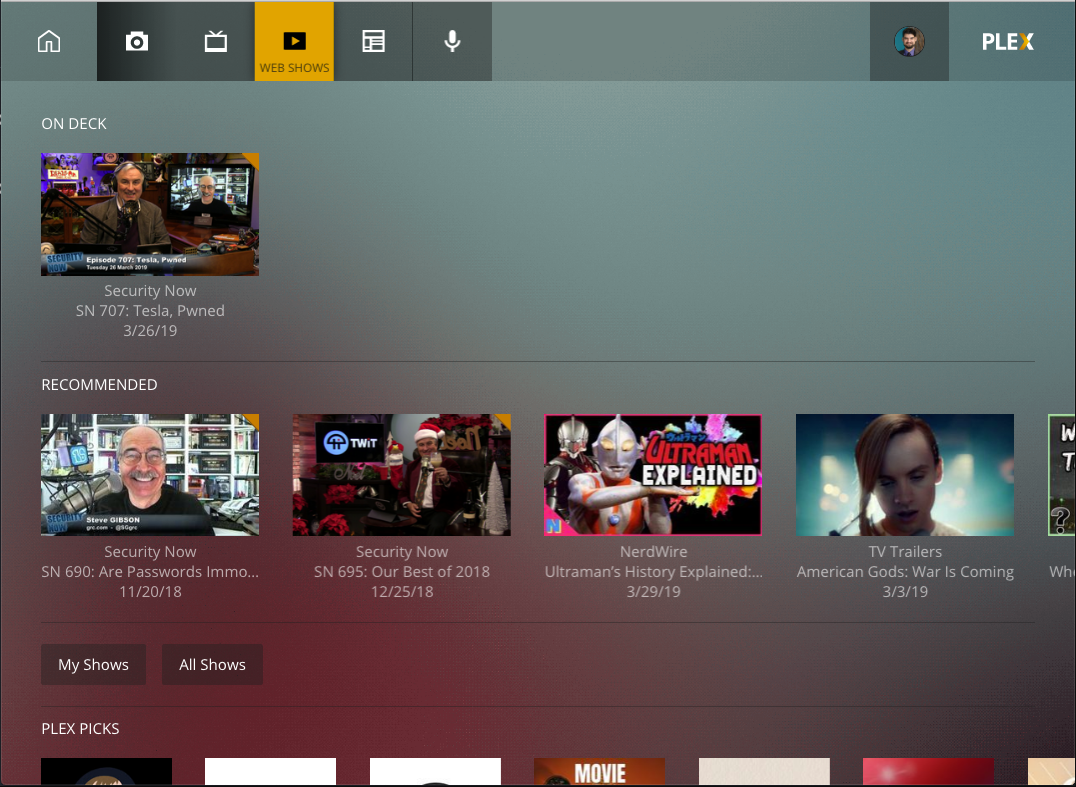Click 'SN 707: Tesla, Pwned' title text
This screenshot has width=1076, height=787.
tap(150, 311)
